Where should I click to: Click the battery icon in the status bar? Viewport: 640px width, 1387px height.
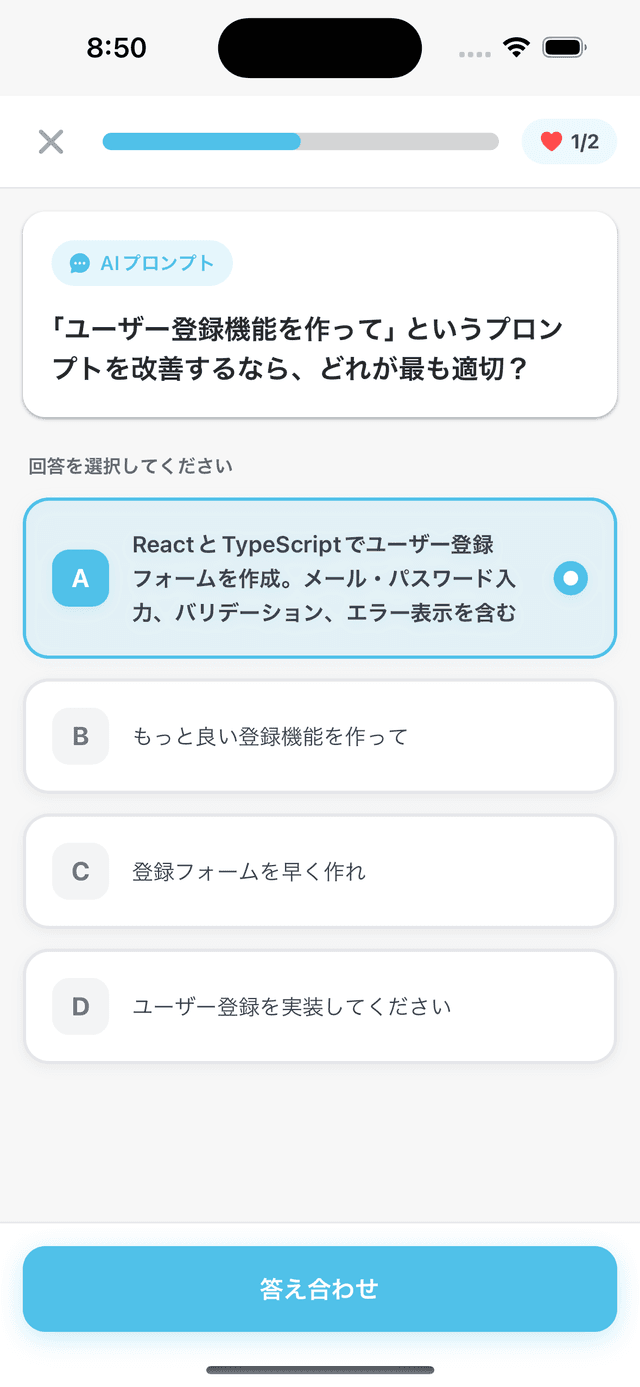(562, 46)
